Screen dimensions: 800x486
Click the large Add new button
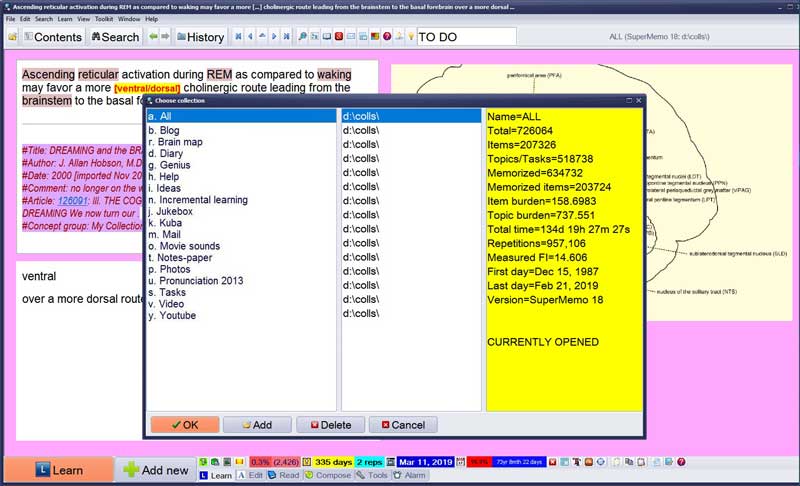tap(155, 470)
